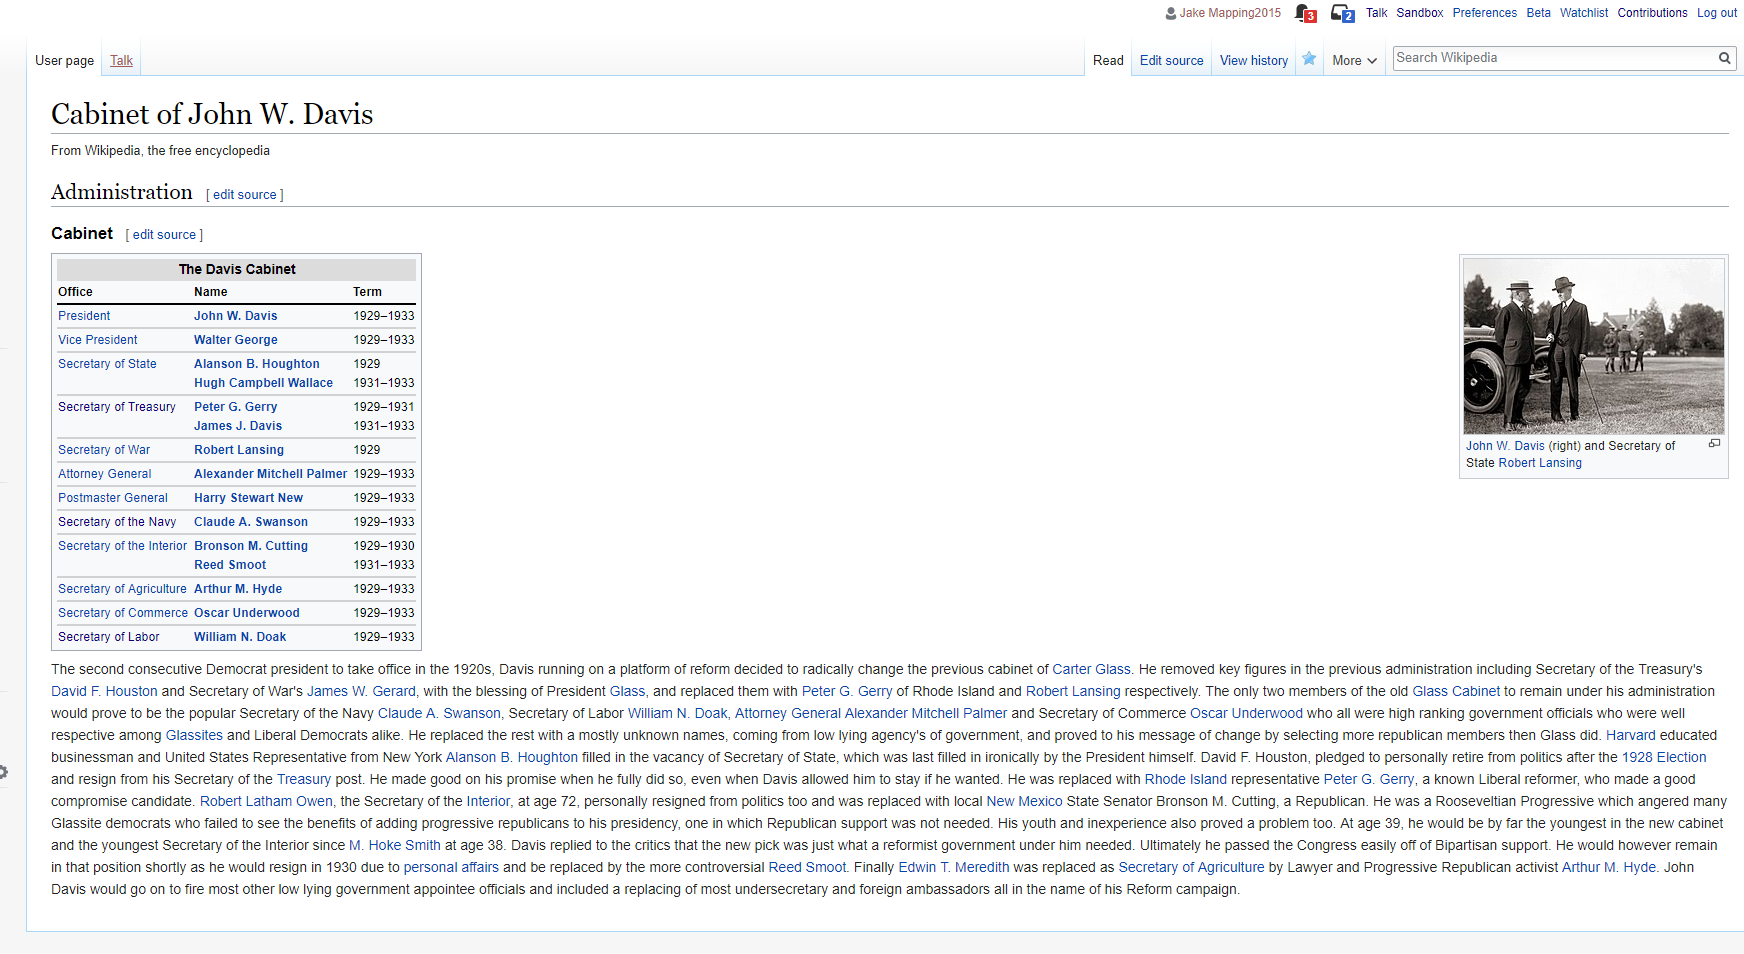Open the Harvard link
This screenshot has height=954, width=1744.
(x=1631, y=736)
